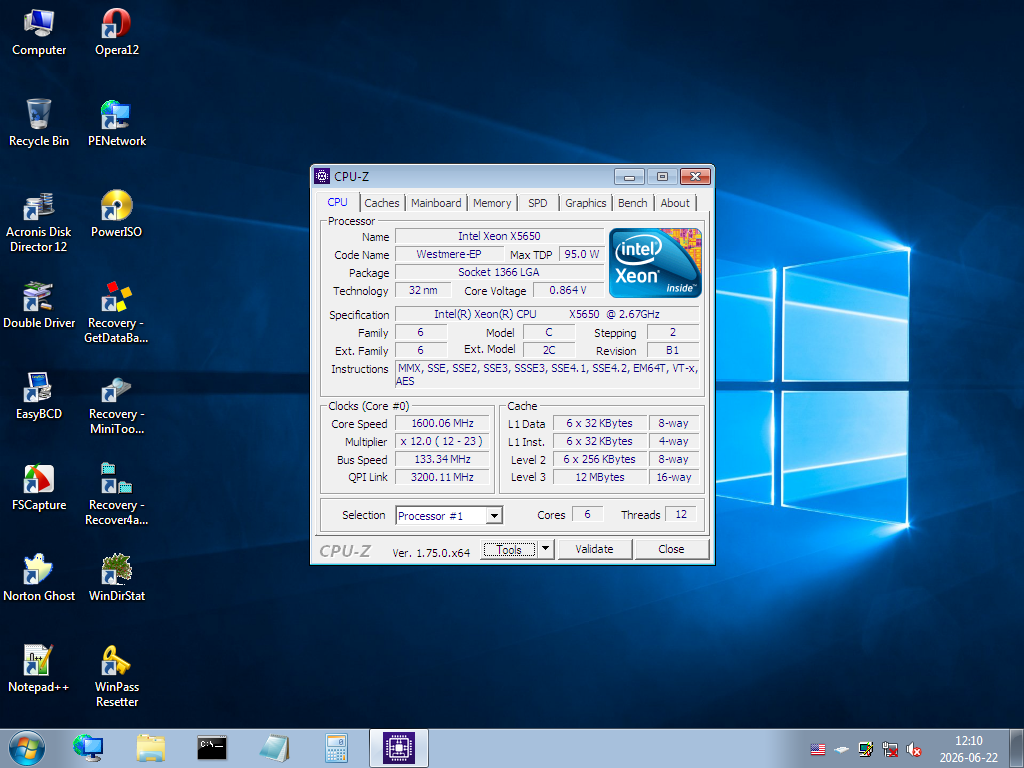Click the Intel Xeon inside logo

[x=655, y=263]
